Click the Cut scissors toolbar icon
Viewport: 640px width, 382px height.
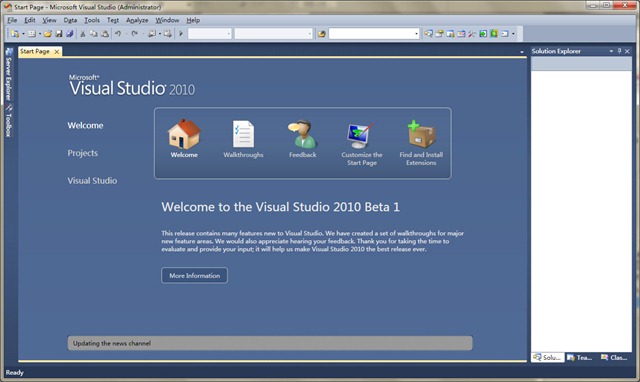point(82,34)
